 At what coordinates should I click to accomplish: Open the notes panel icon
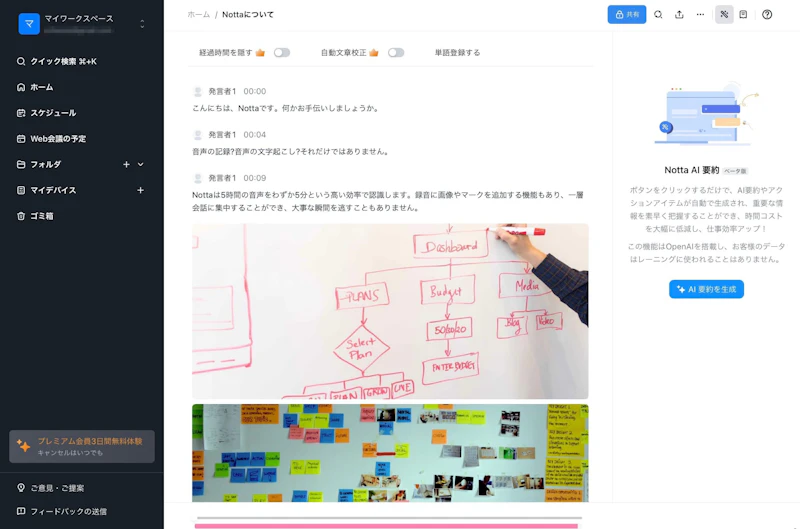pos(743,14)
